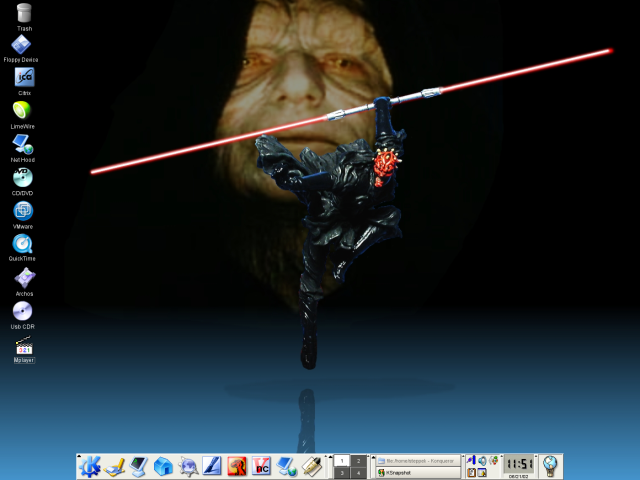The width and height of the screenshot is (640, 480).
Task: Open the CD/DVD desktop icon
Action: tap(22, 177)
